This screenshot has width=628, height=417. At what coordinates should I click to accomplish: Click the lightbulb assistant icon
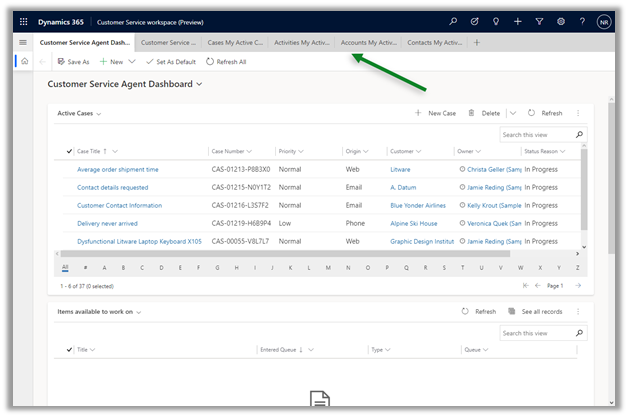pos(496,21)
